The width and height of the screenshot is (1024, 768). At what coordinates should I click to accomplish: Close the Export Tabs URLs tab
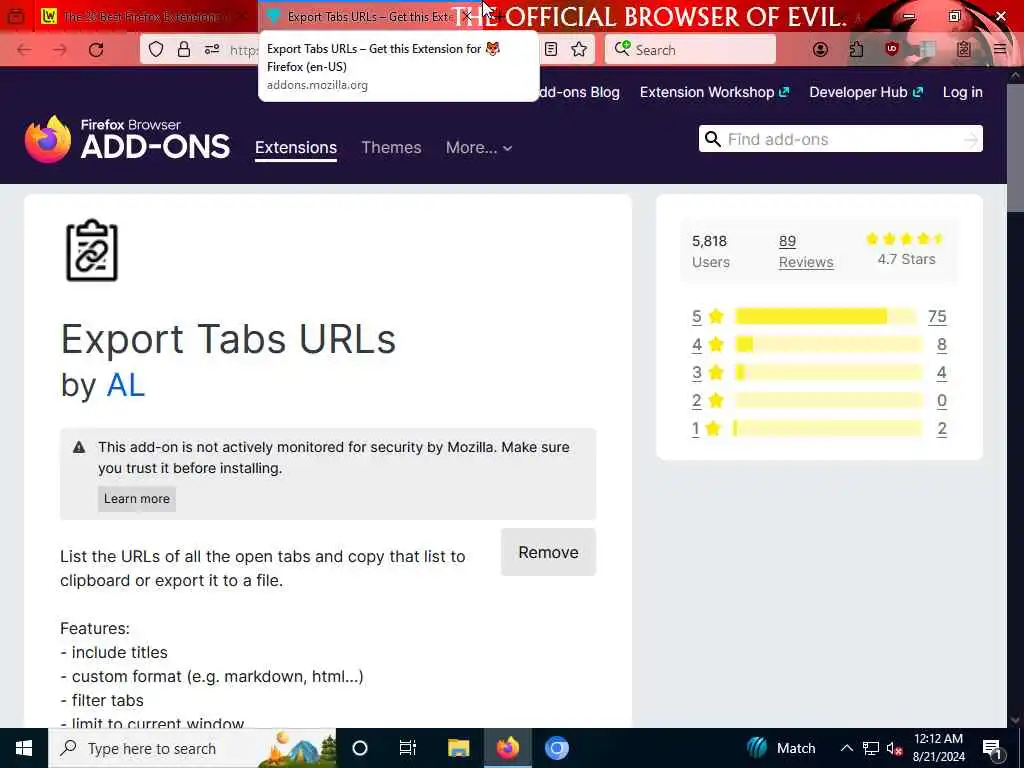466,16
